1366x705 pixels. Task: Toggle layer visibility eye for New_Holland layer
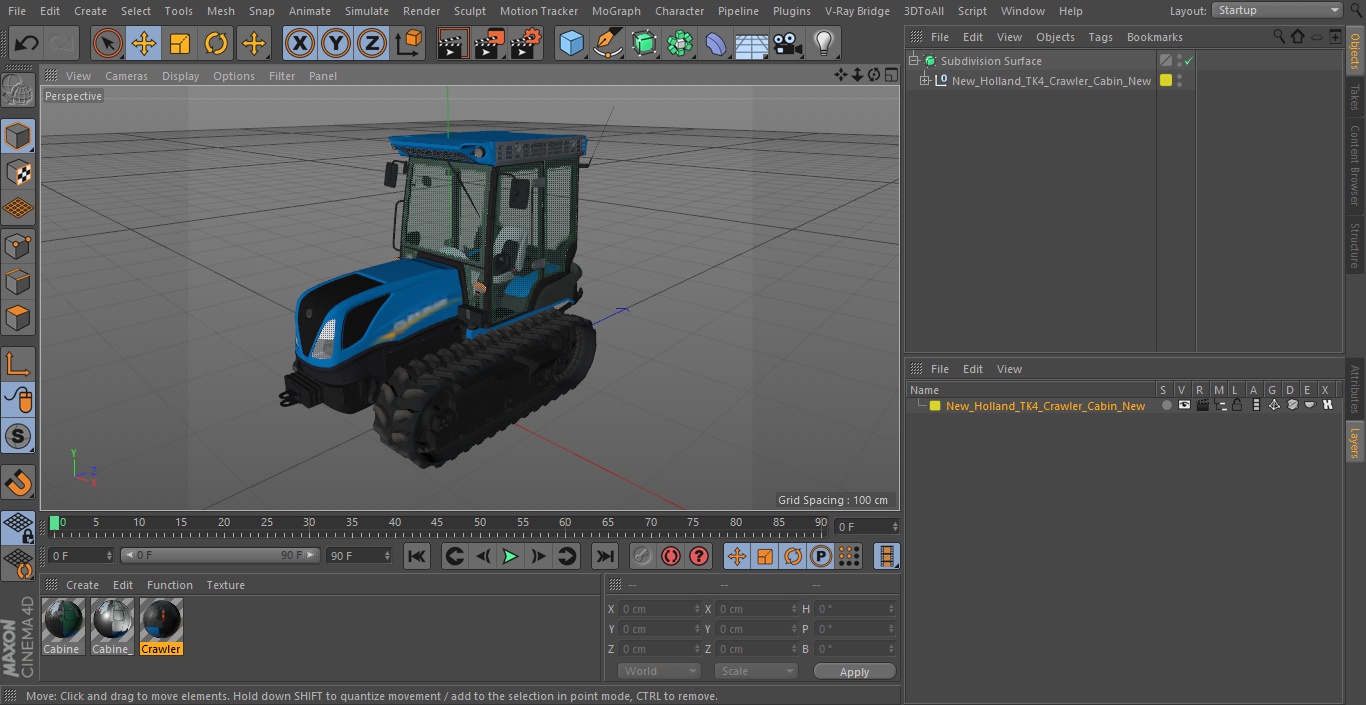click(1184, 405)
